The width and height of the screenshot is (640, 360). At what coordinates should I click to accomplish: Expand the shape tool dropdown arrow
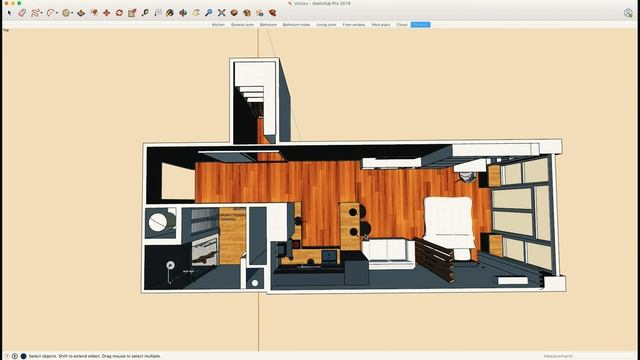pyautogui.click(x=72, y=13)
